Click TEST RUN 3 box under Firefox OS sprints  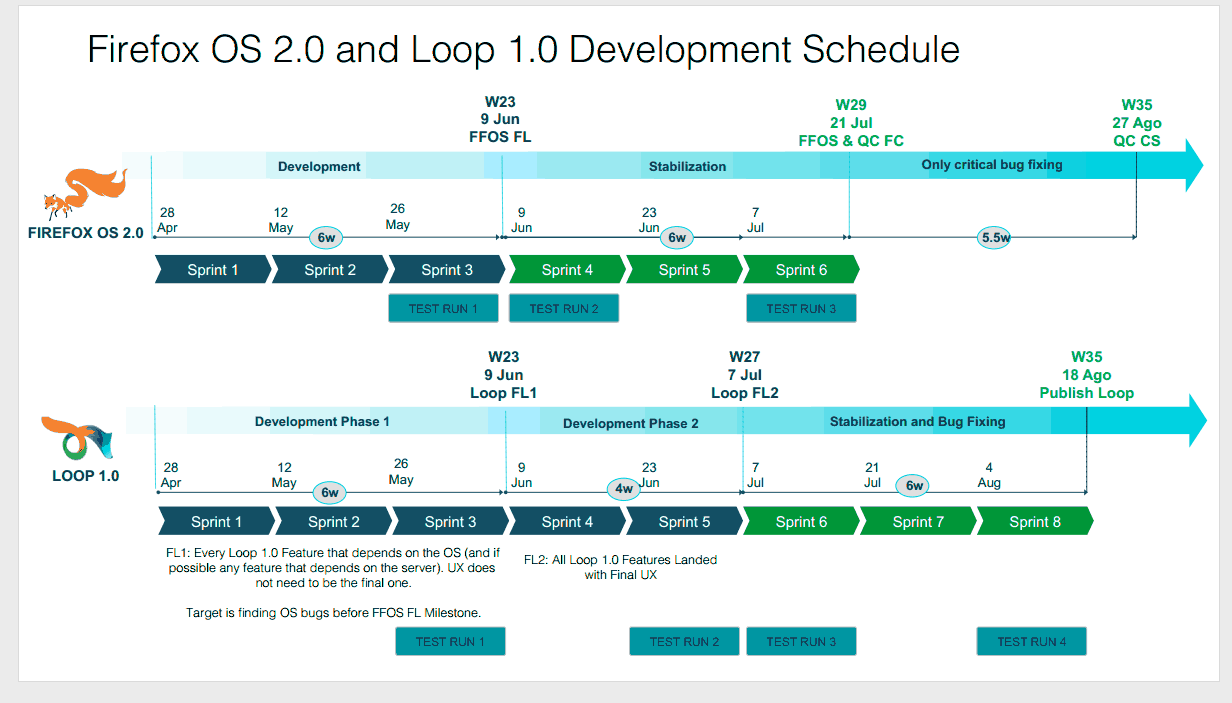801,308
